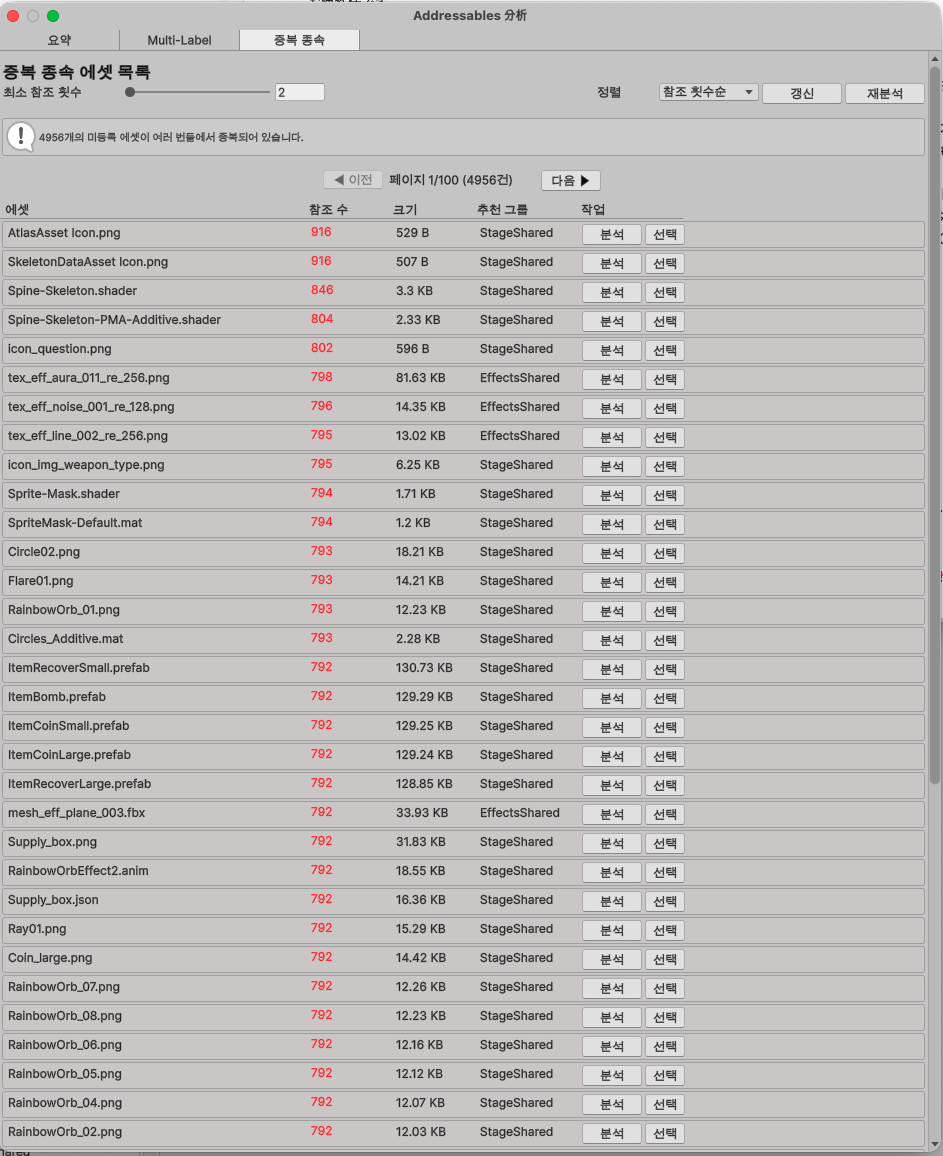Switch to the 요약 tab
This screenshot has height=1156, width=943.
pyautogui.click(x=59, y=40)
